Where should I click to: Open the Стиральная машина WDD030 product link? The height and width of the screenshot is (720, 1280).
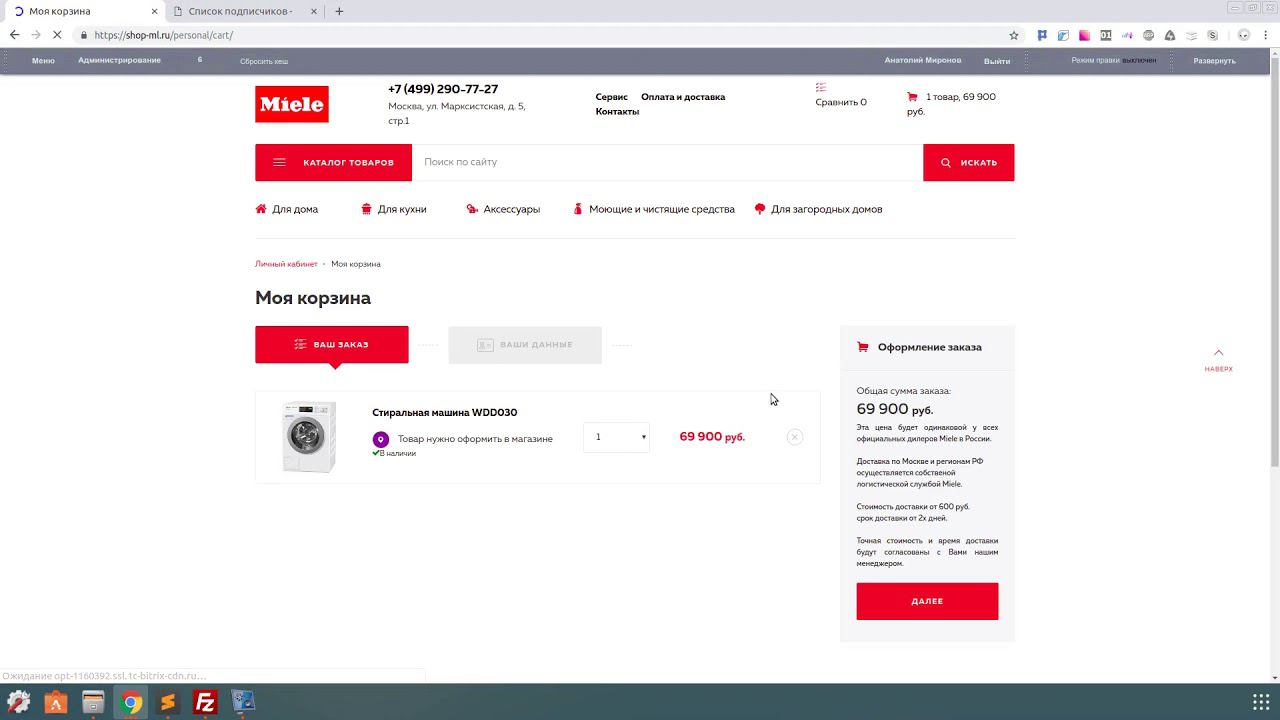click(x=444, y=413)
